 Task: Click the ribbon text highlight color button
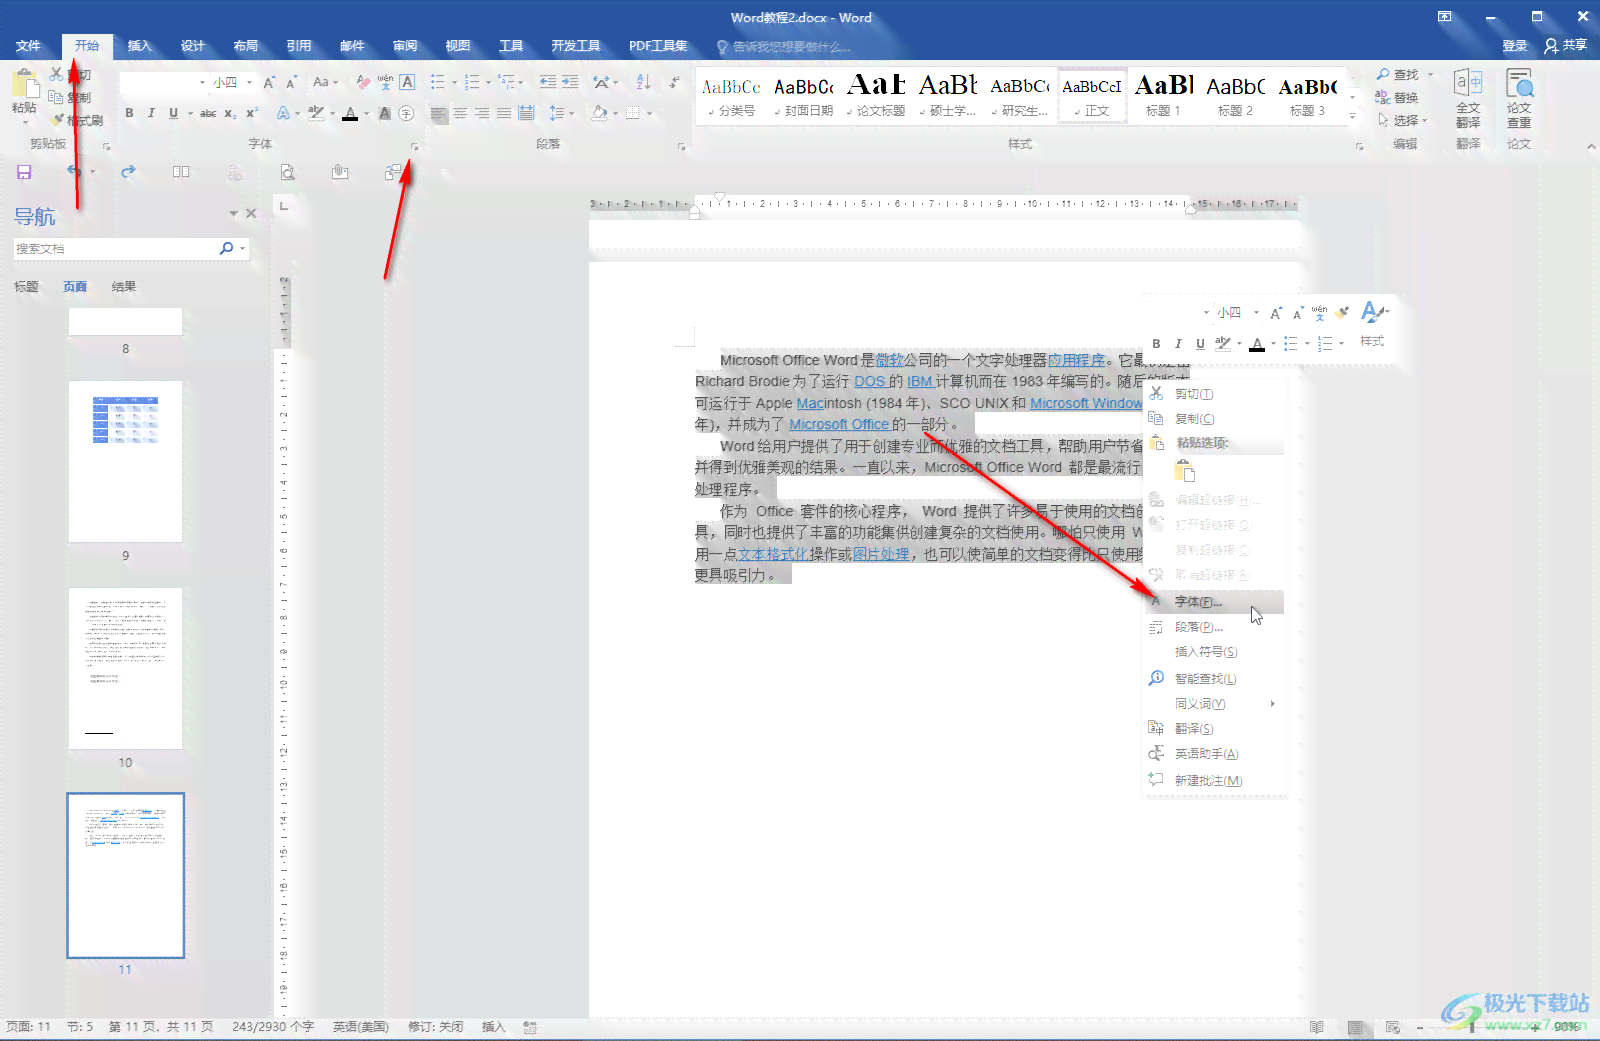[316, 113]
